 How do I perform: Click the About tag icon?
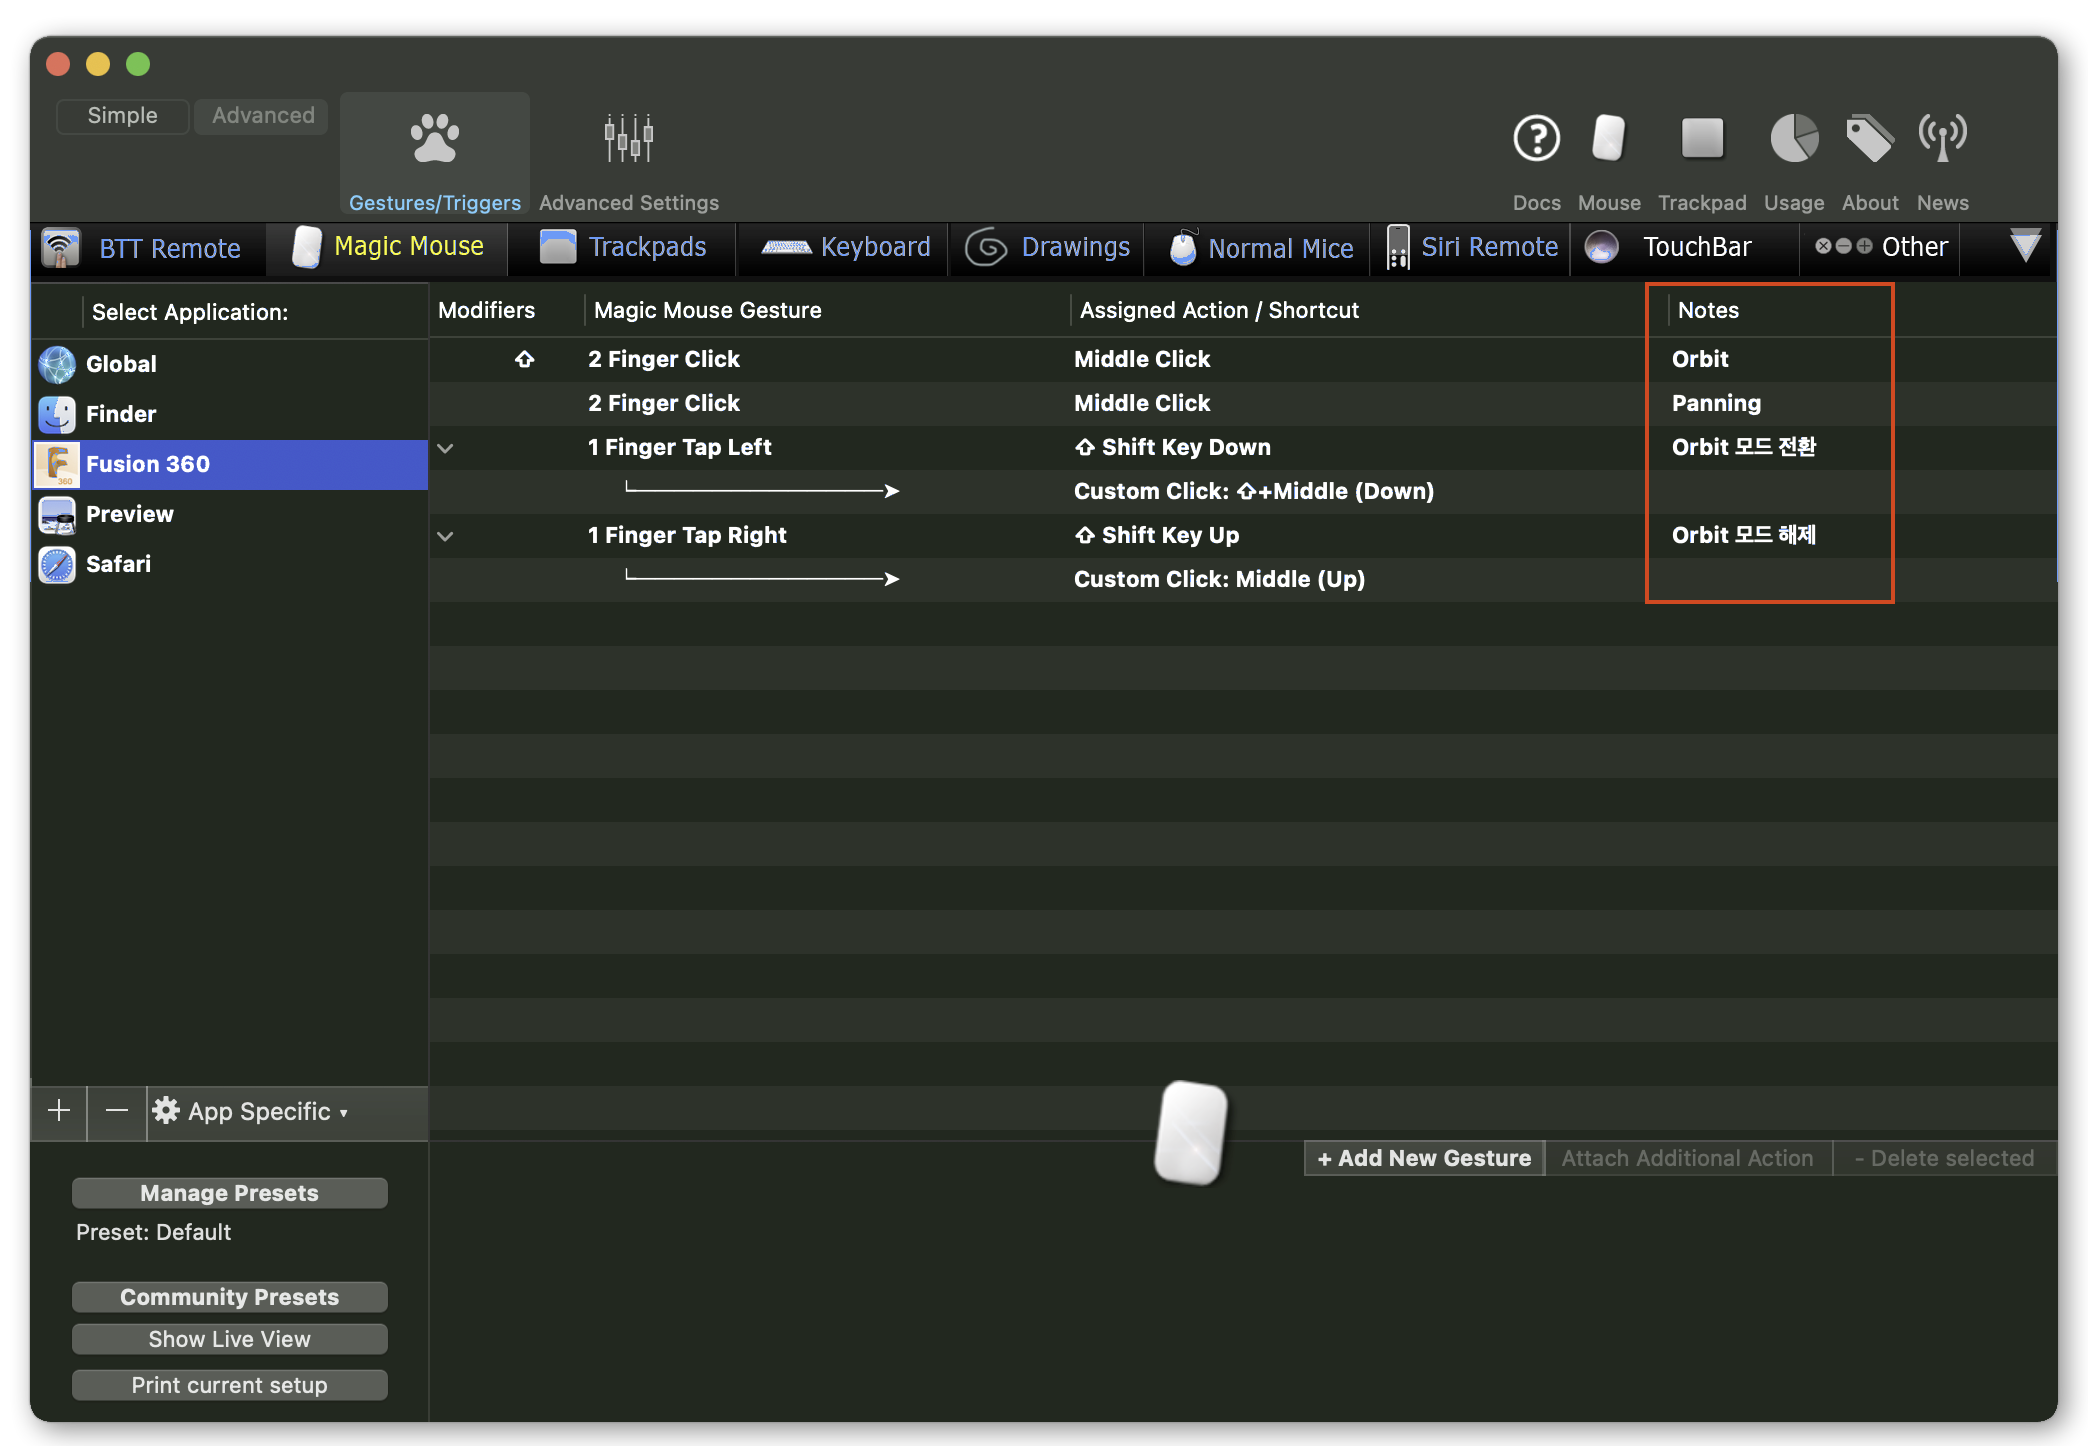1869,139
